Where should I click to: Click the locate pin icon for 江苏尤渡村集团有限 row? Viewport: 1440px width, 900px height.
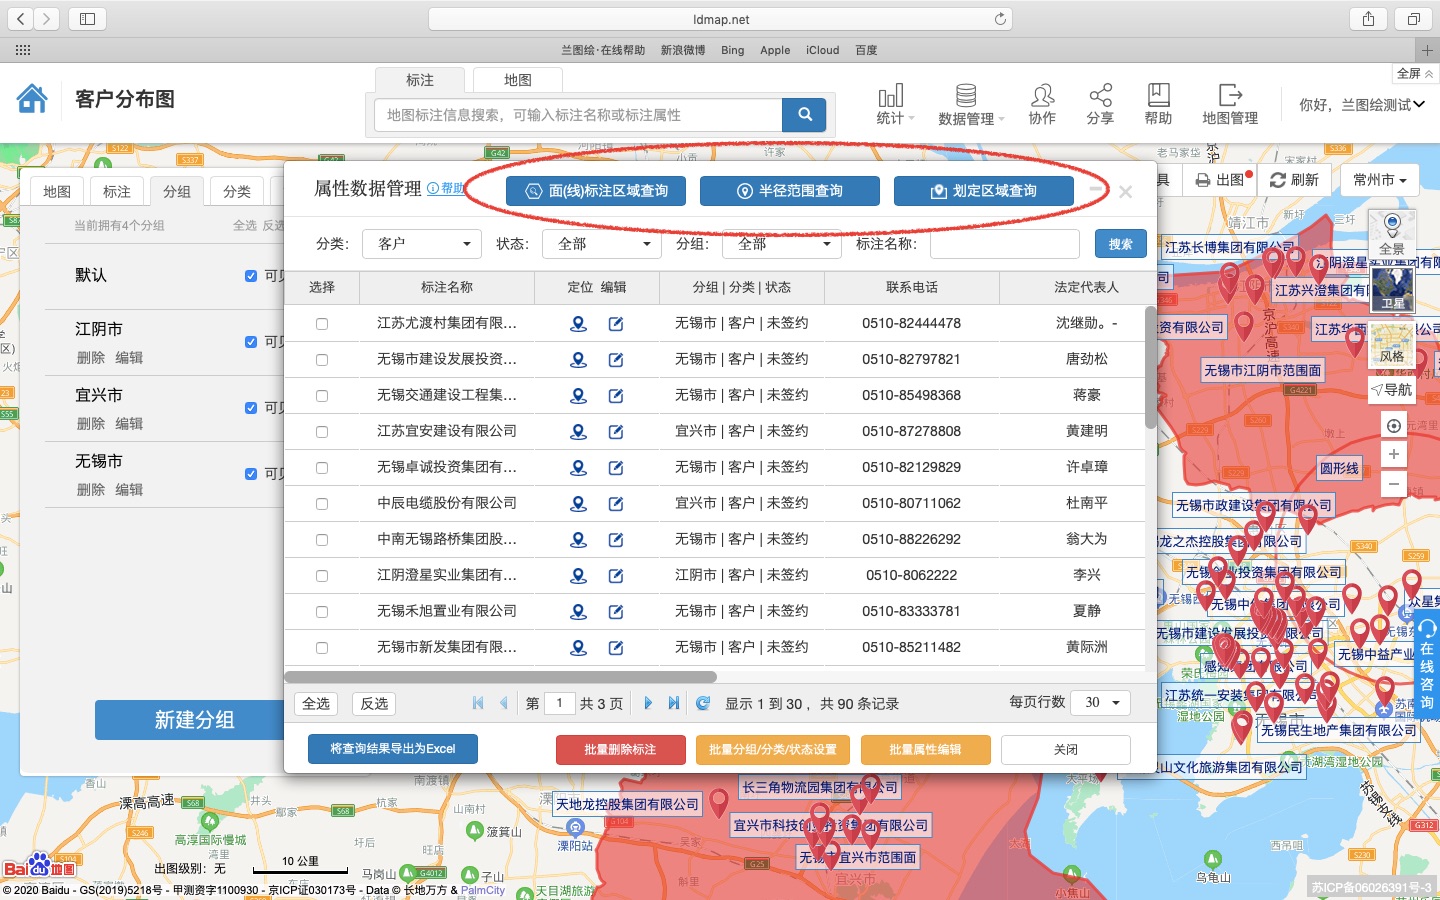(x=579, y=323)
